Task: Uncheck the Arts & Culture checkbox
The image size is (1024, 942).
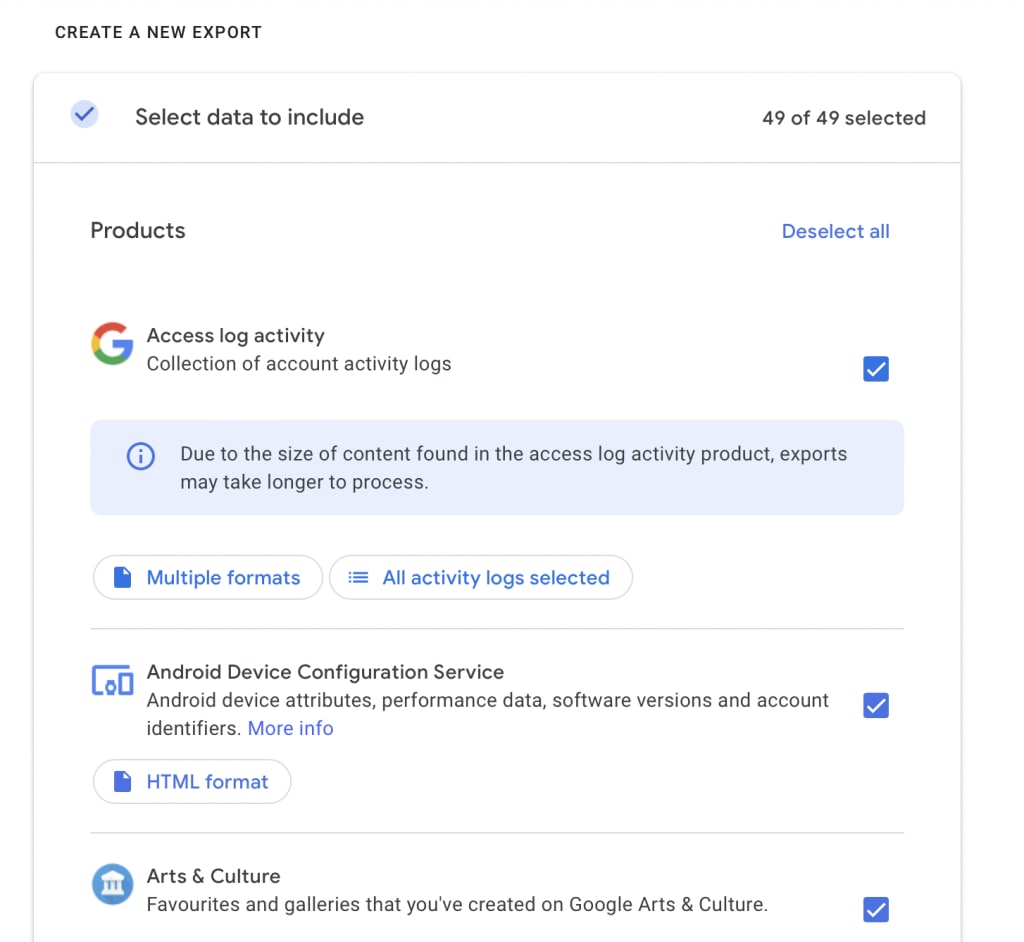Action: [x=876, y=909]
